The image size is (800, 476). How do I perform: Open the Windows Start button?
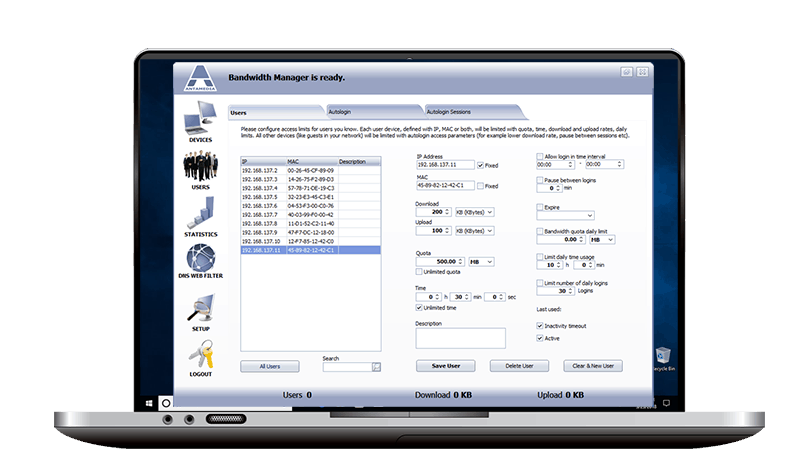pos(149,401)
